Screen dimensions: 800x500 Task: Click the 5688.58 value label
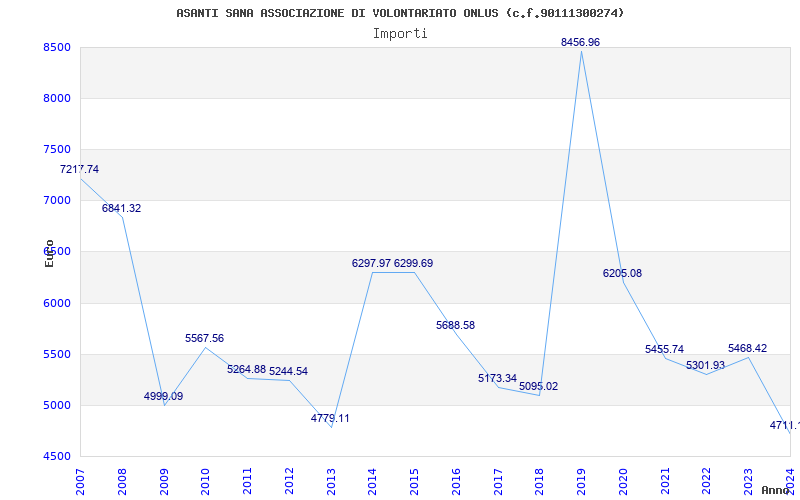455,325
